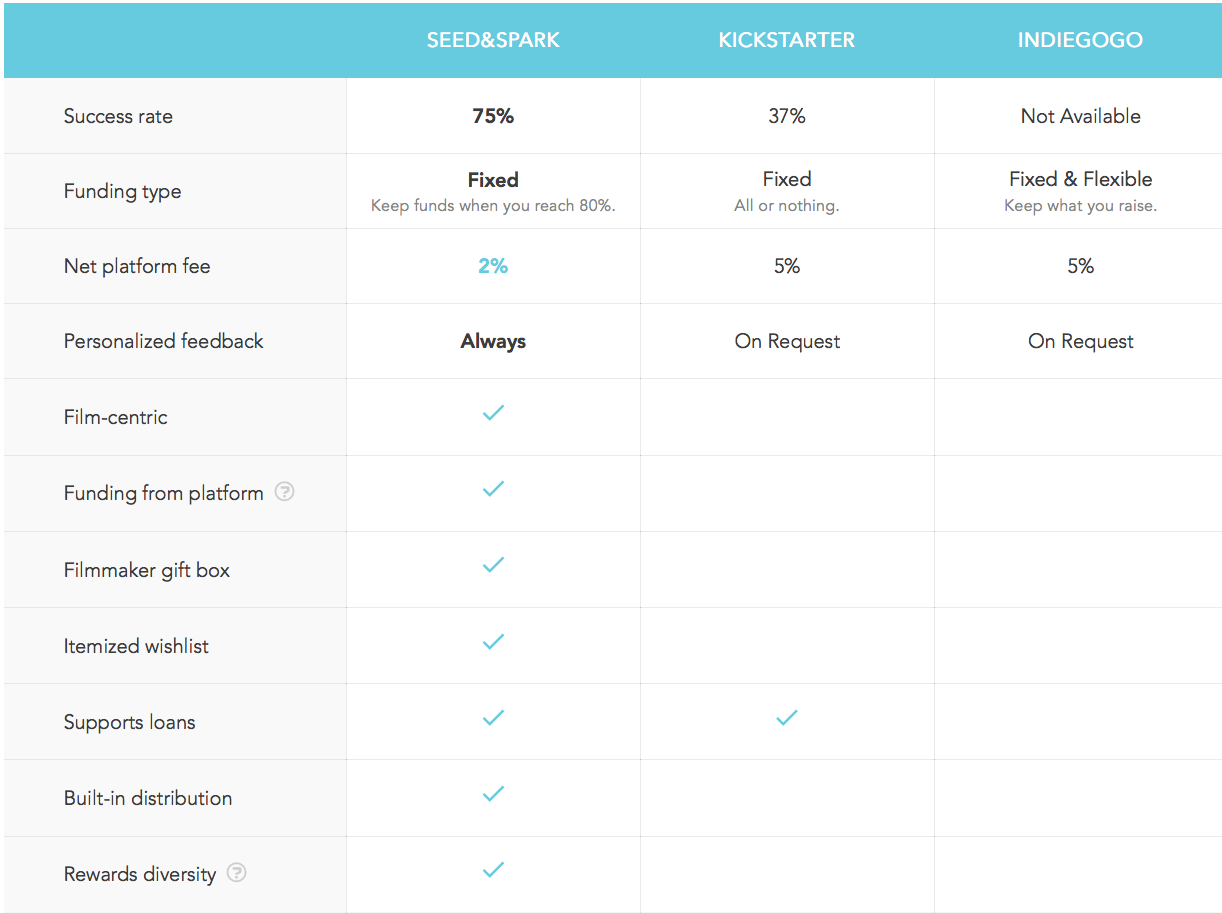Click the Funding from platform label text
This screenshot has width=1222, height=913.
click(x=164, y=493)
